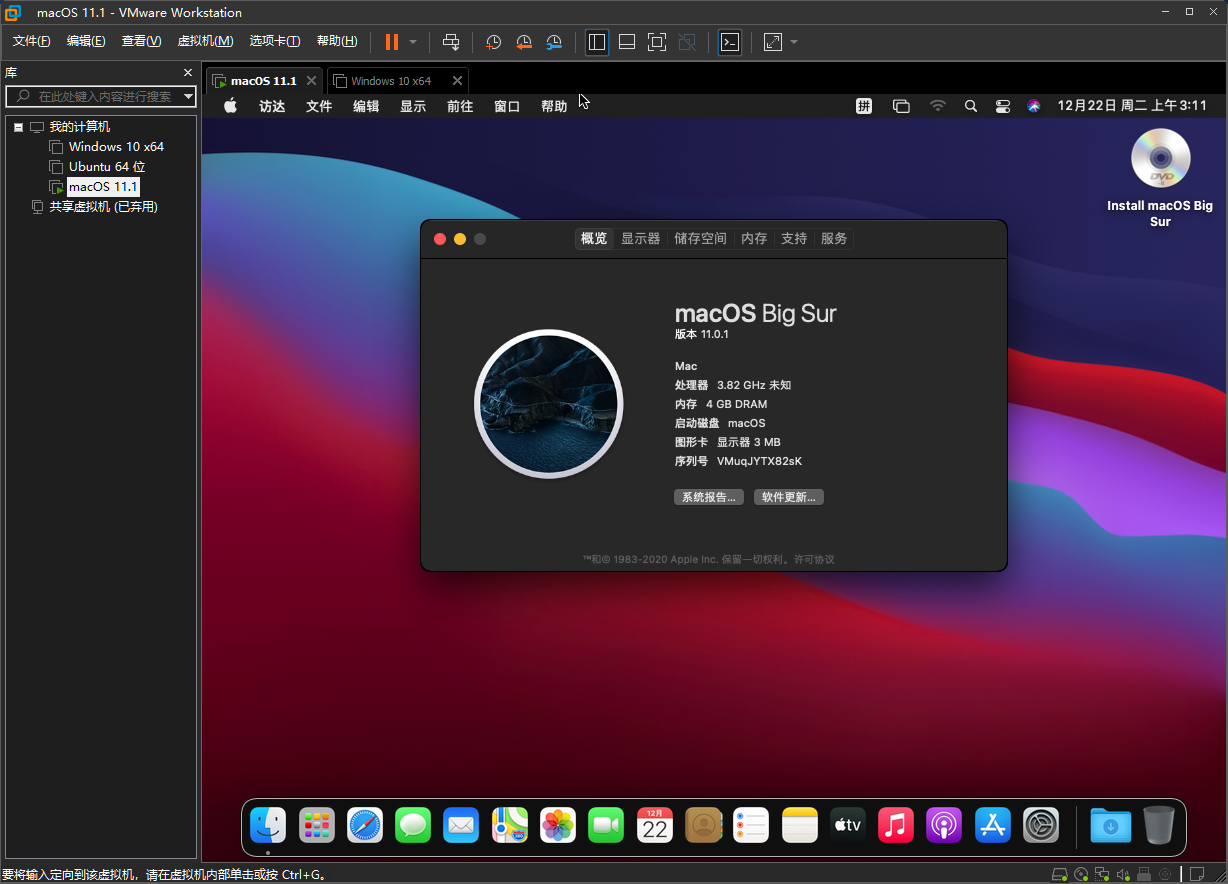Viewport: 1228px width, 884px height.
Task: Click the screen mirroring menu bar icon
Action: (901, 106)
